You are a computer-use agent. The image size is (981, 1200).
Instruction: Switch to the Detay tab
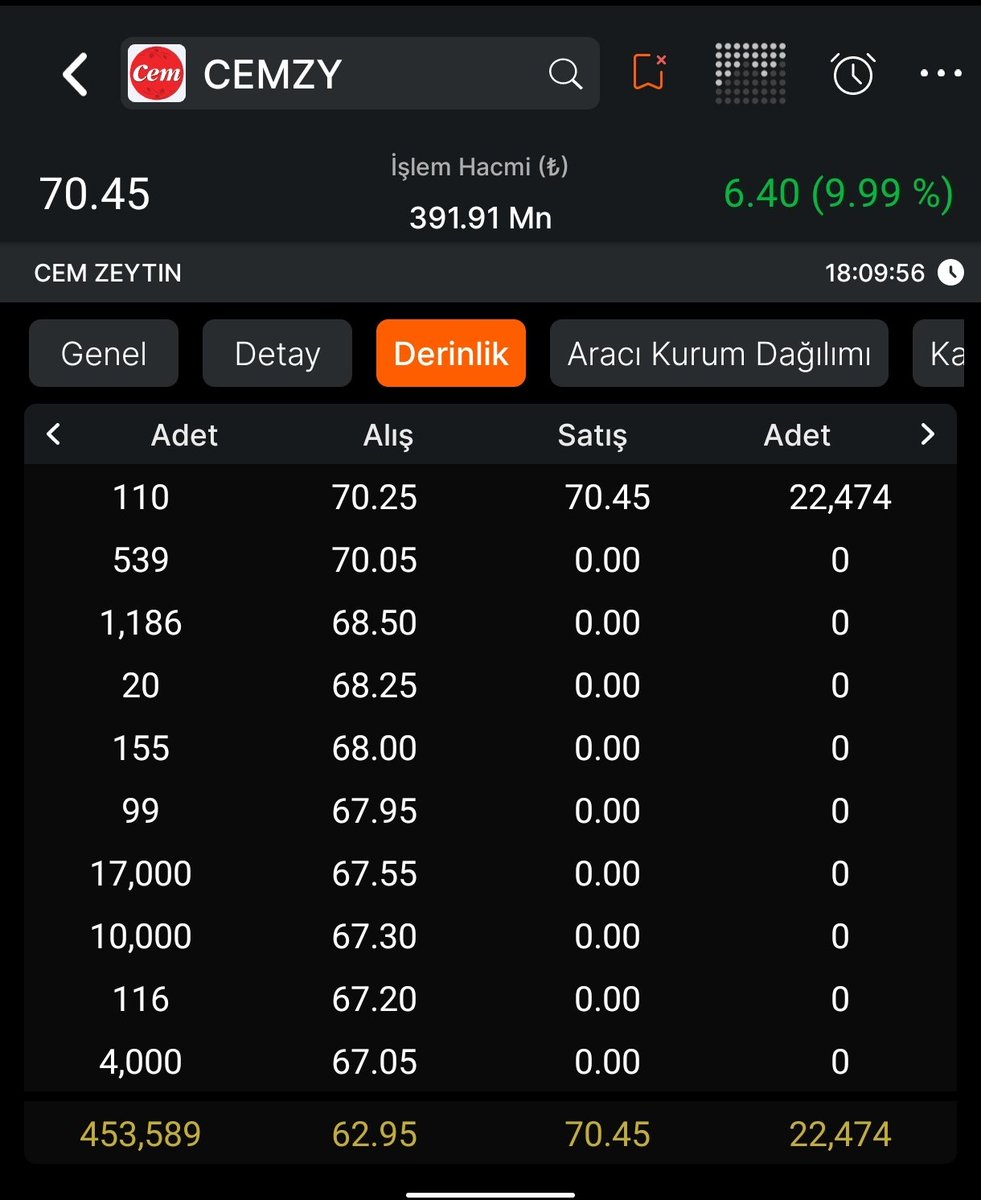277,353
